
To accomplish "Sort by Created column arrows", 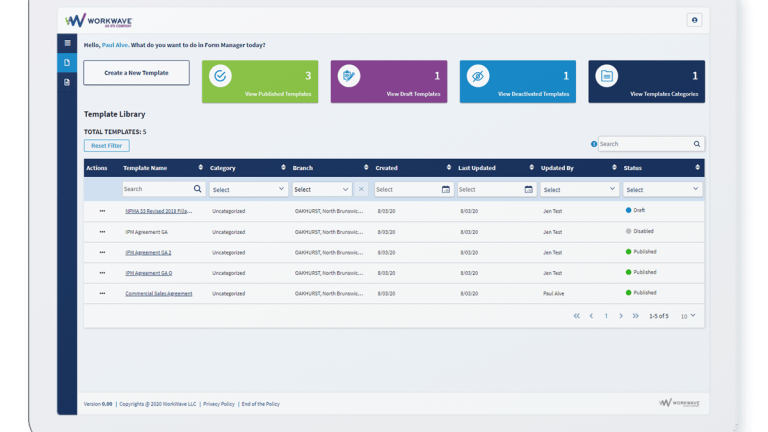I will (x=449, y=168).
